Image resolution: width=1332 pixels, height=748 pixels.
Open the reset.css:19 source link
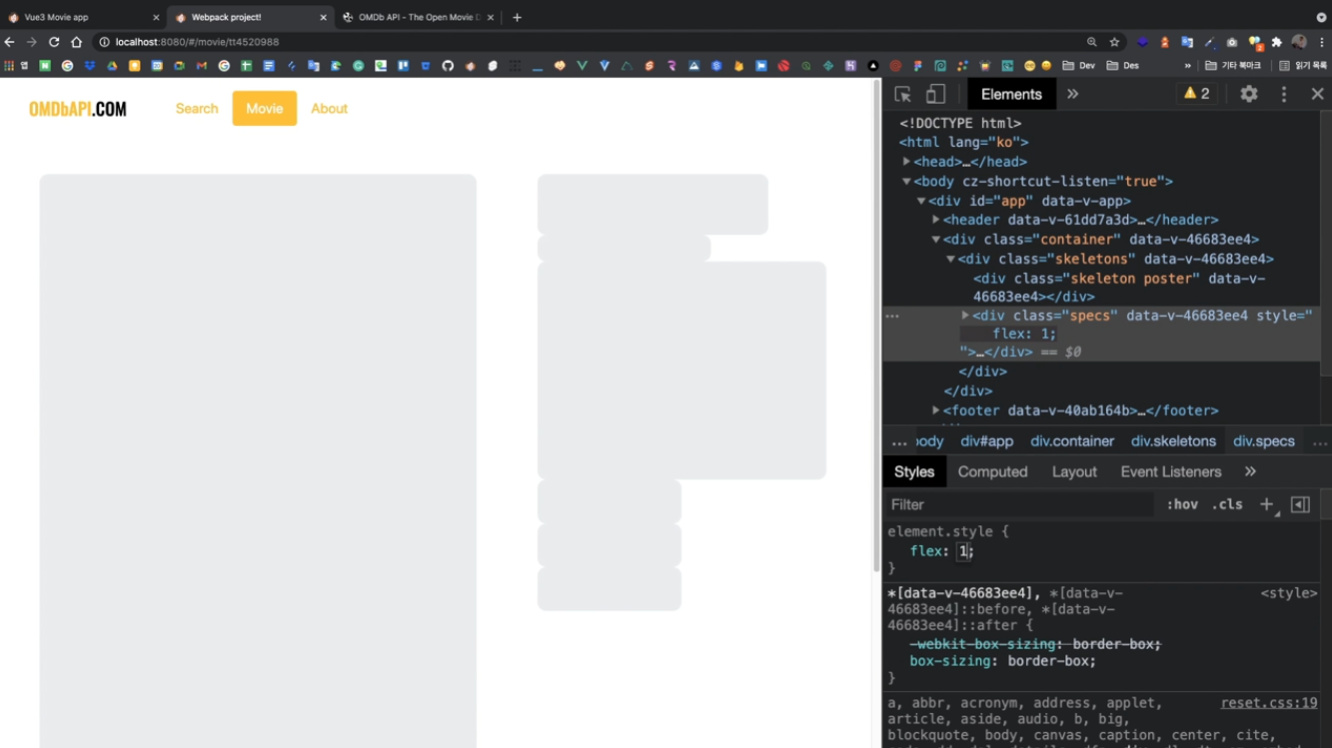pyautogui.click(x=1269, y=703)
